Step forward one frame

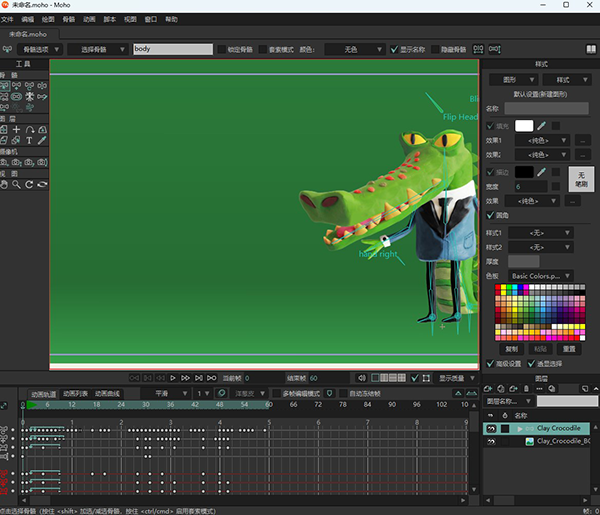coord(199,378)
